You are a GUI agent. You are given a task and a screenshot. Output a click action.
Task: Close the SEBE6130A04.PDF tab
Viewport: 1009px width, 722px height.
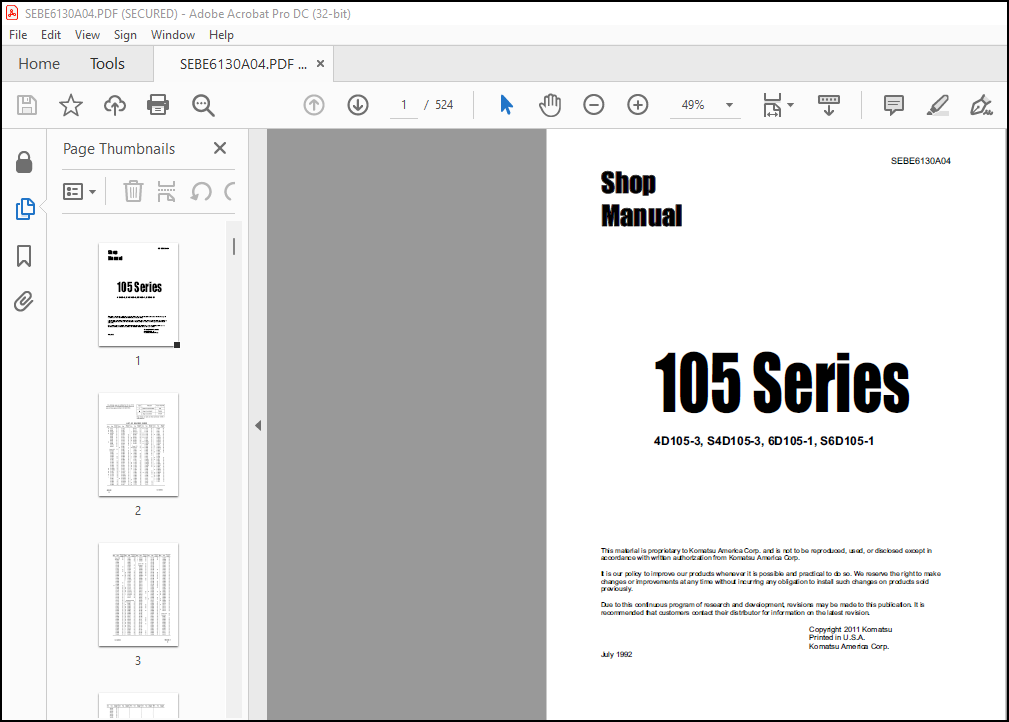point(320,64)
